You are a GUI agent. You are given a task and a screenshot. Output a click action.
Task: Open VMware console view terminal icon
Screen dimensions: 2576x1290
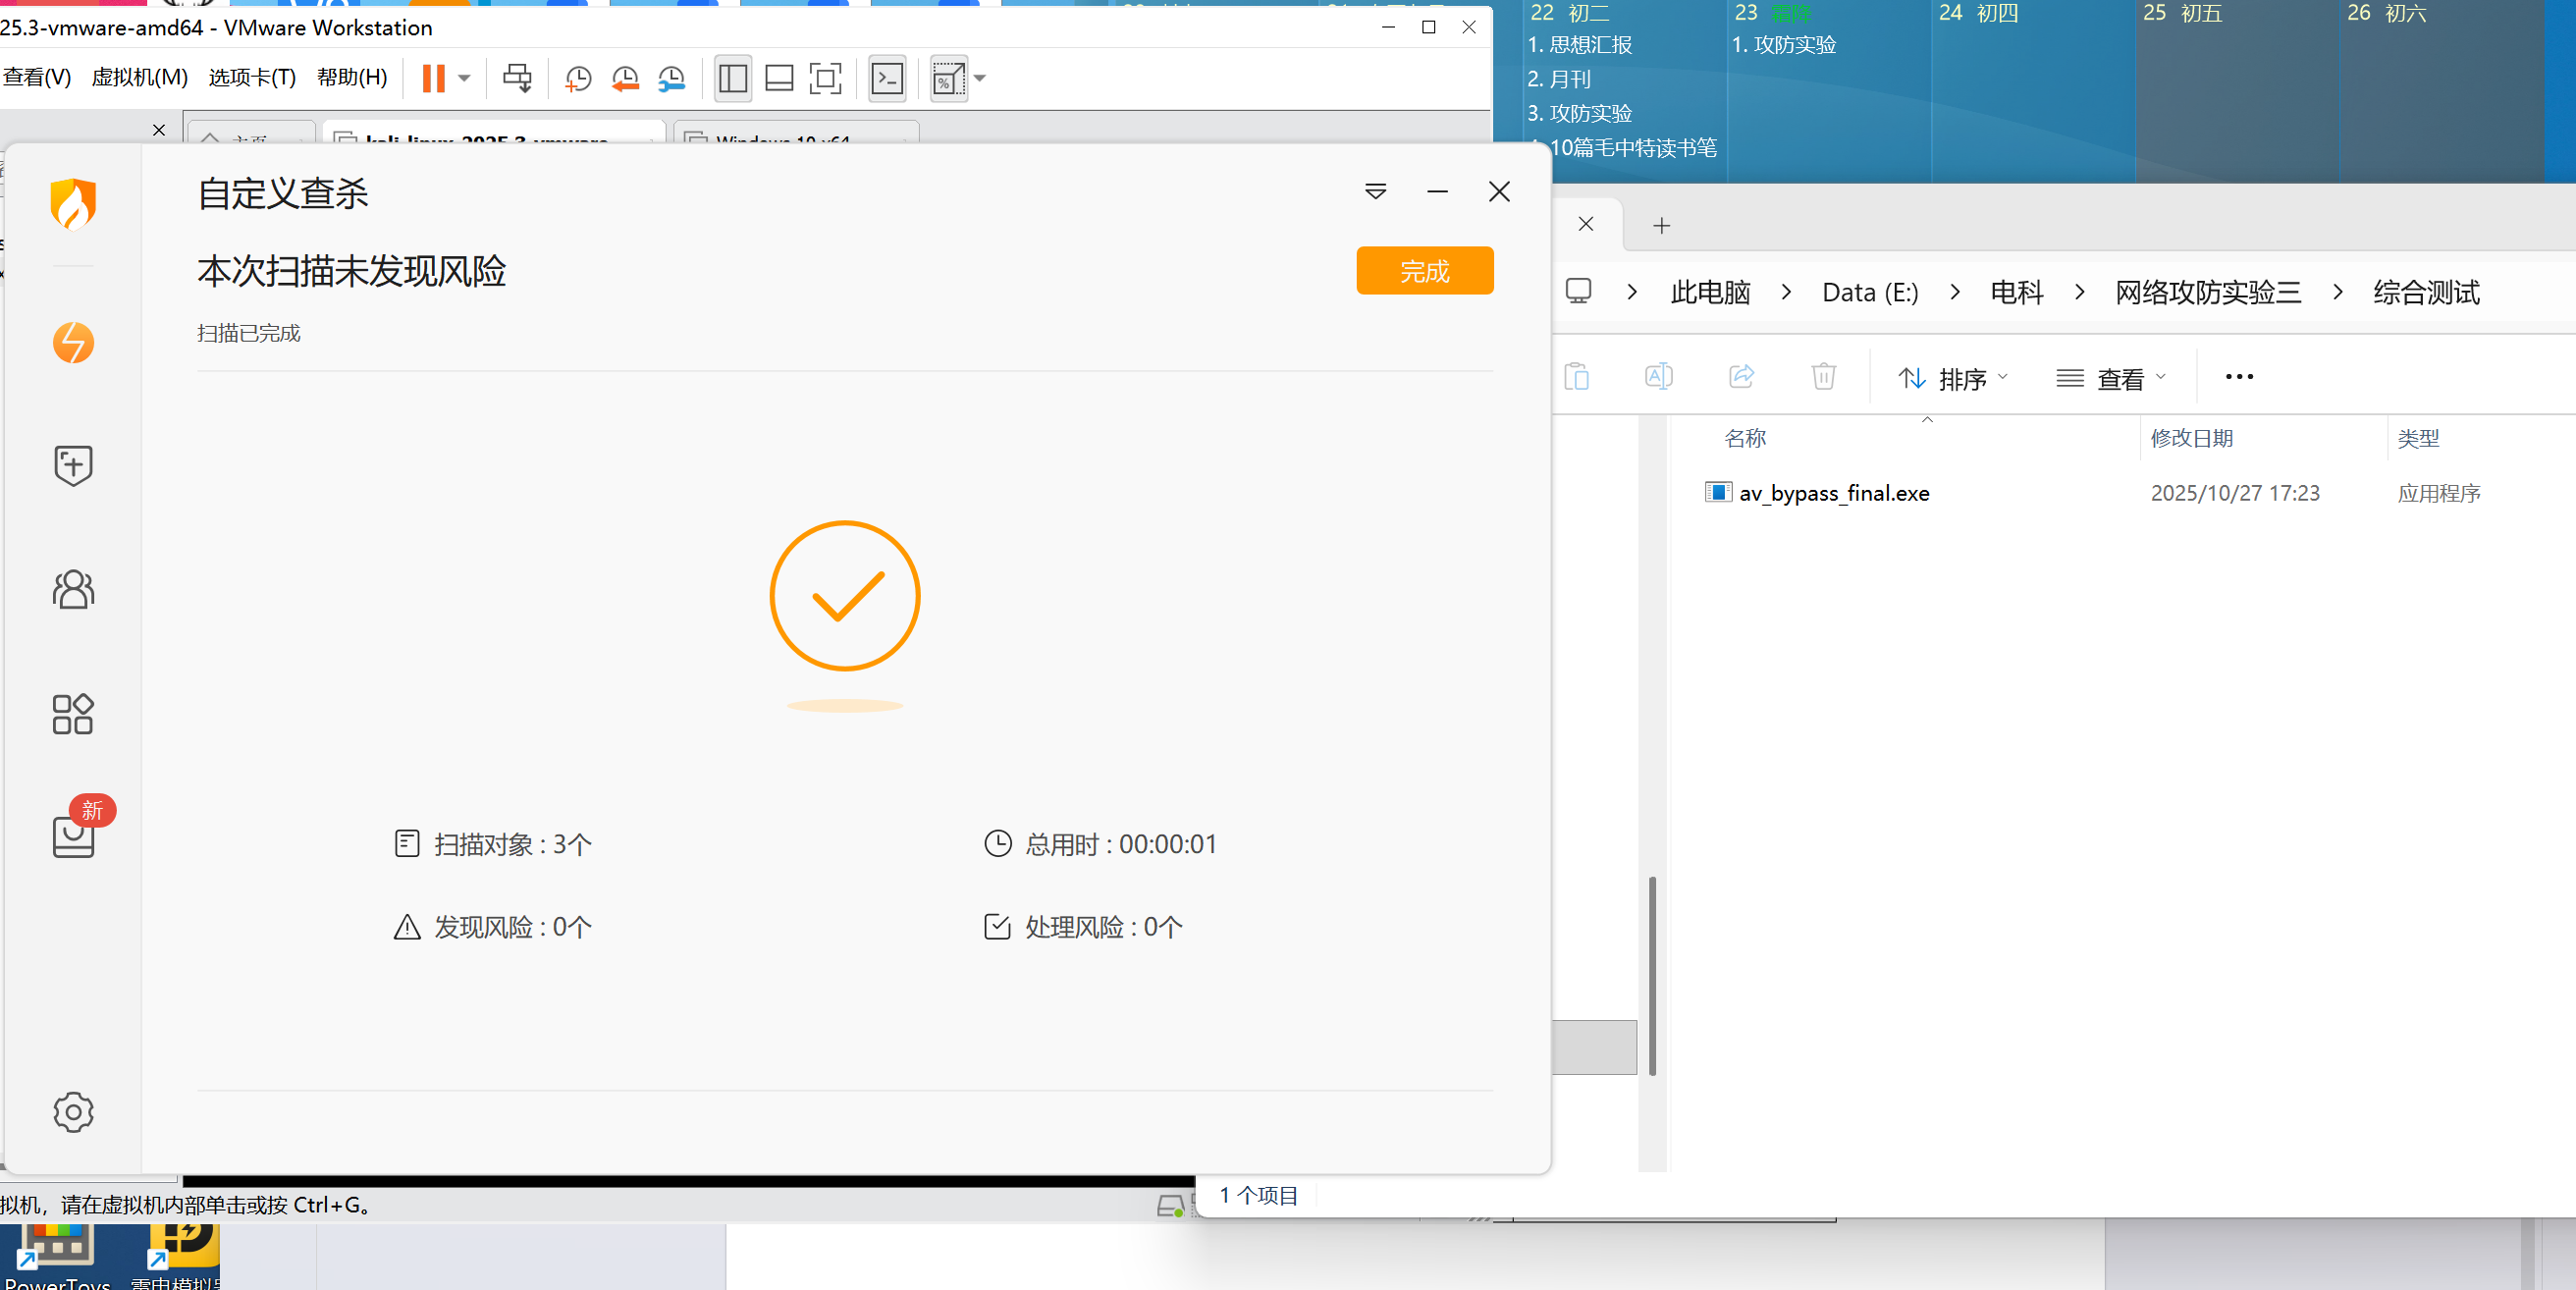(x=887, y=78)
